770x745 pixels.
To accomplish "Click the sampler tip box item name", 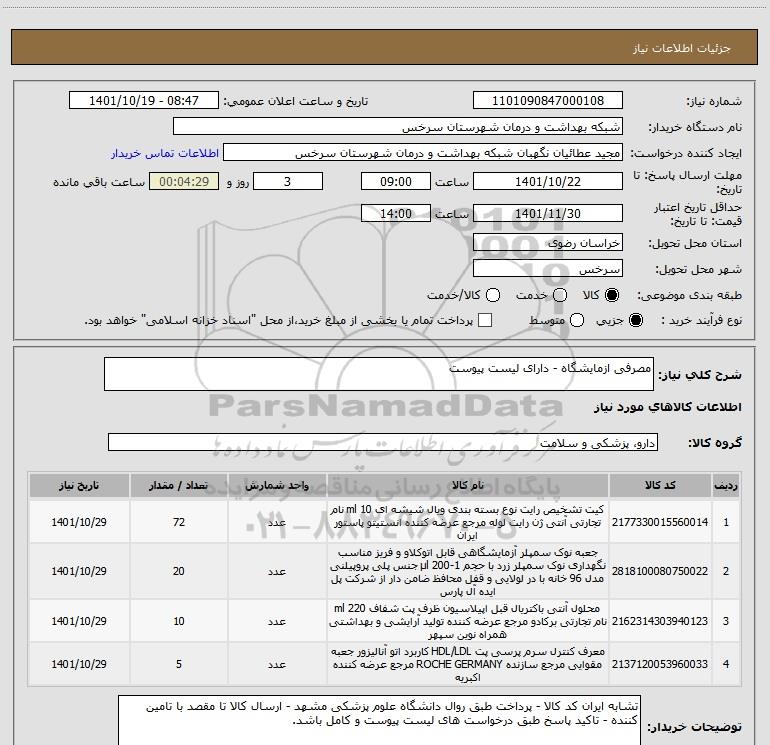I will point(468,571).
